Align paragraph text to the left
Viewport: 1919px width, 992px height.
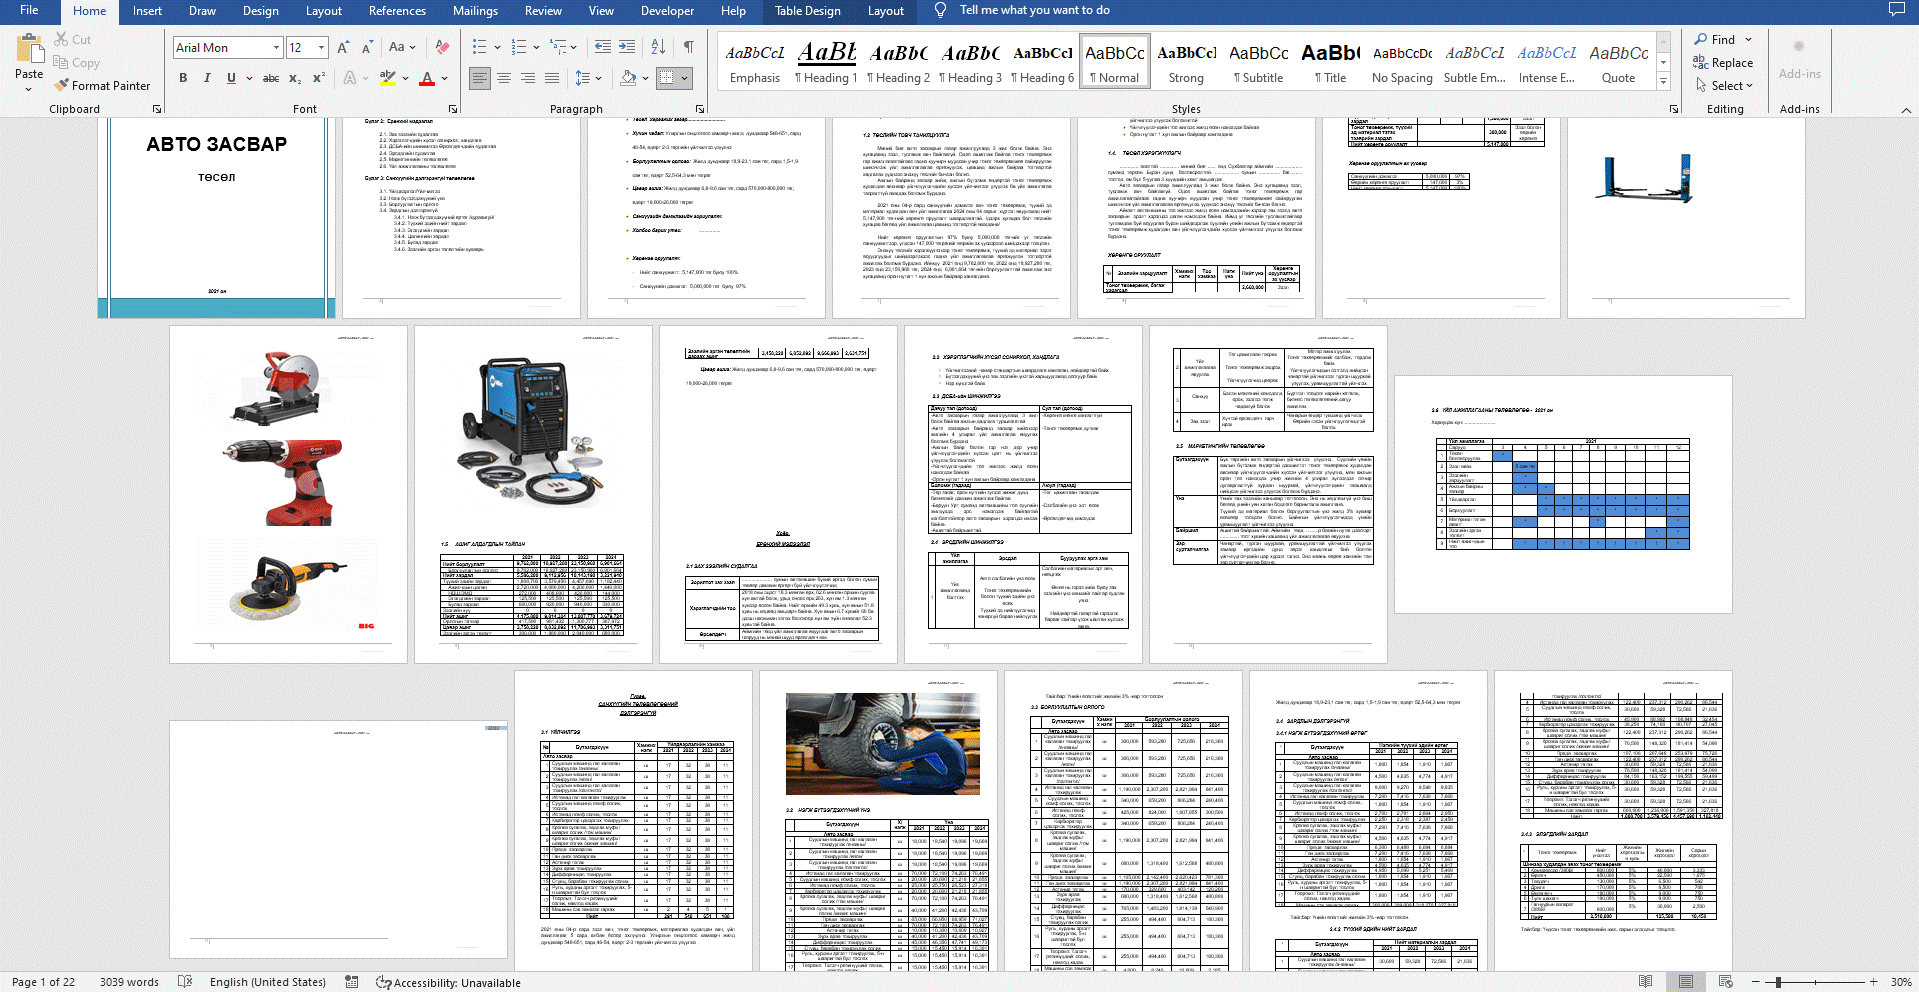click(x=480, y=78)
